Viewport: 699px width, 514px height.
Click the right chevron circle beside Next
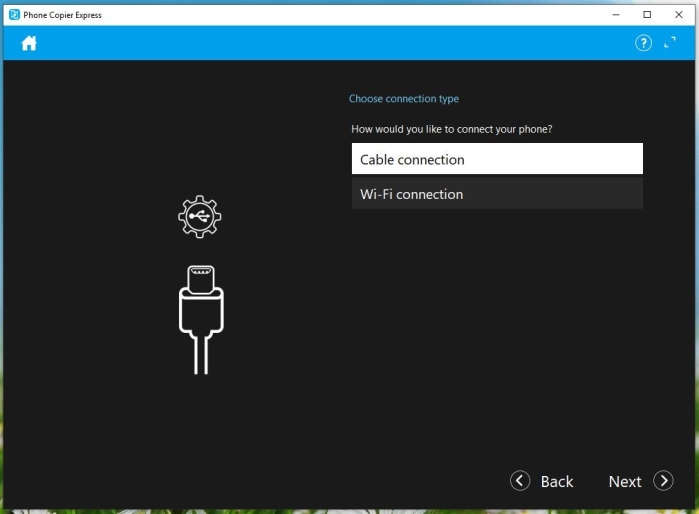pyautogui.click(x=663, y=481)
